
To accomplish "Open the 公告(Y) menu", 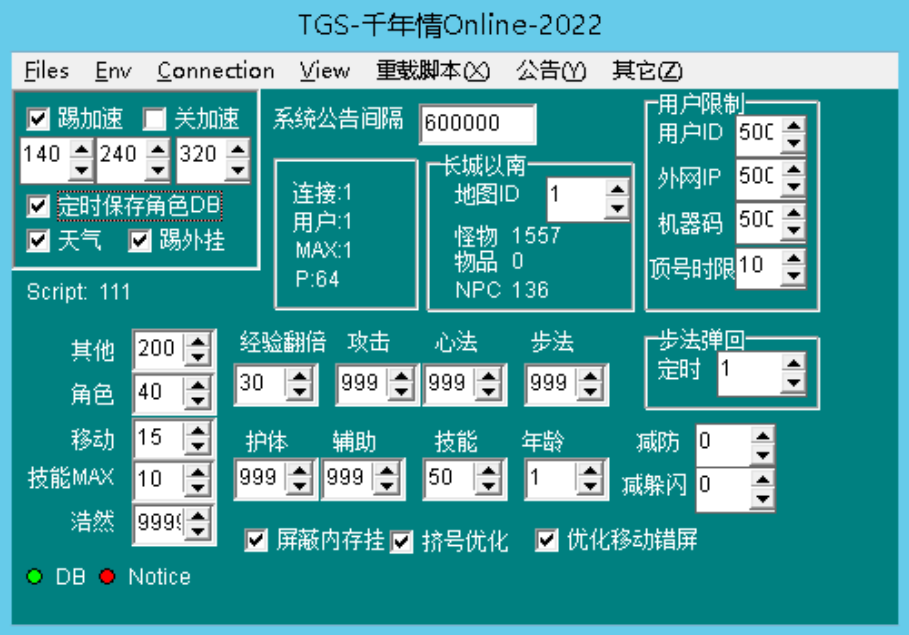I will pos(551,71).
